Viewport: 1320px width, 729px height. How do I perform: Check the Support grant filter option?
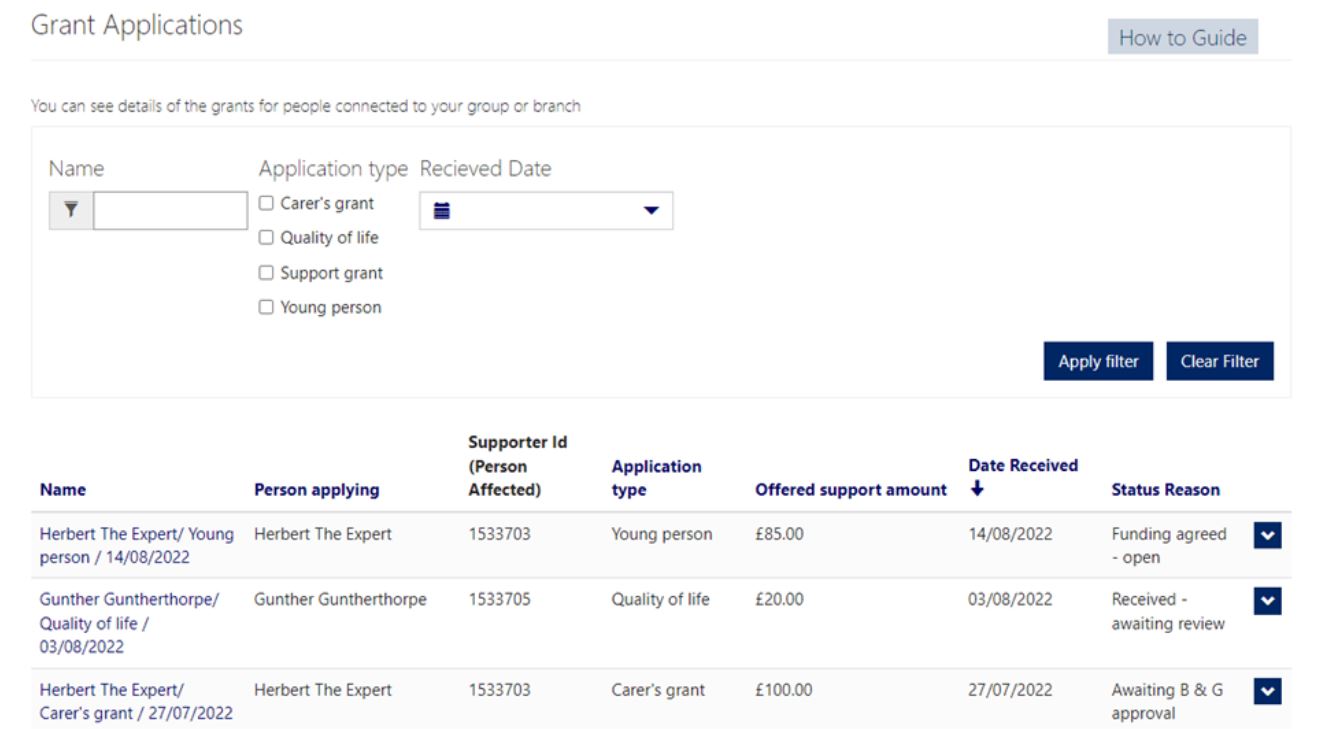point(266,273)
